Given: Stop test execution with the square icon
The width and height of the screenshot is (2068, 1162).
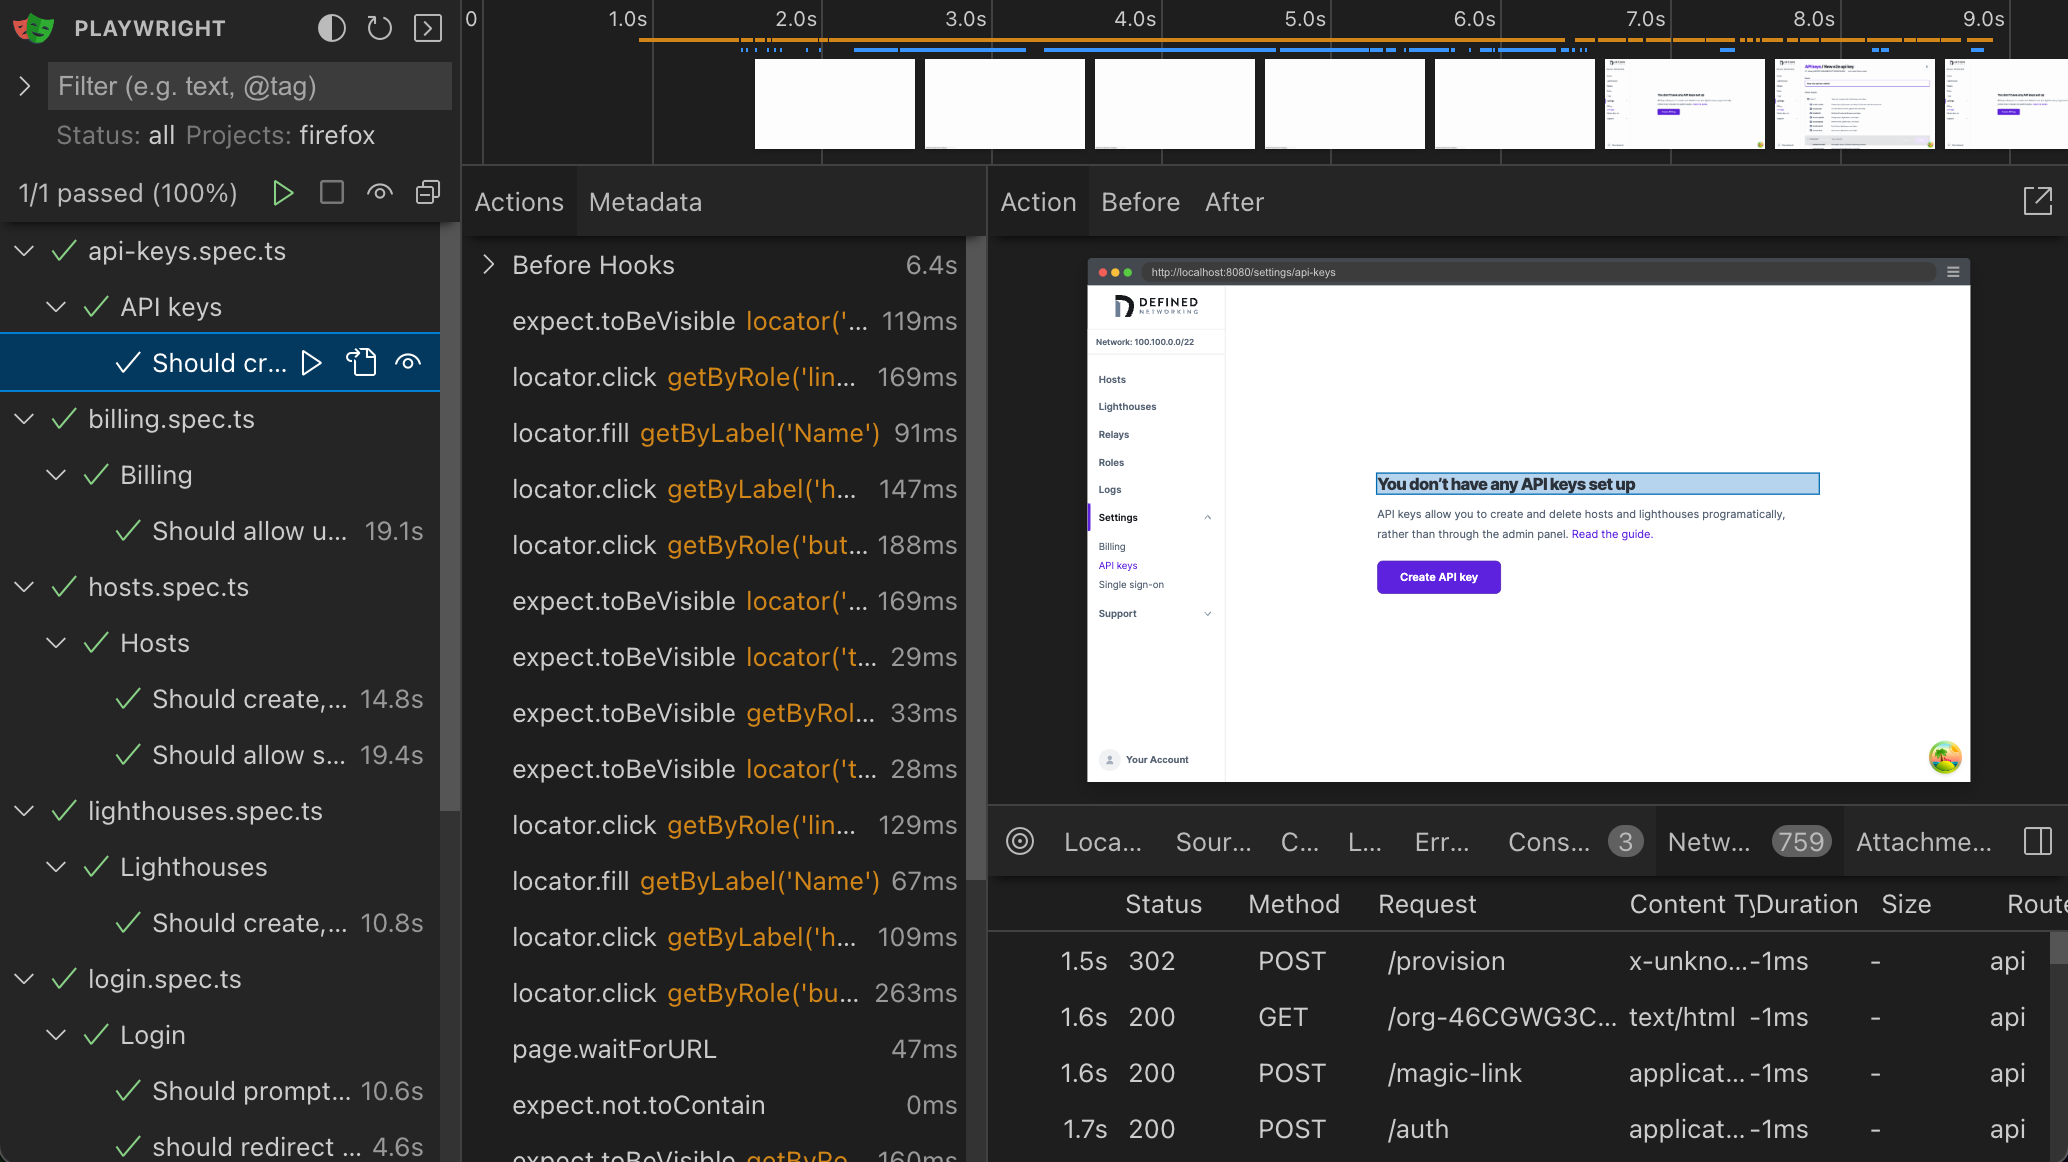Looking at the screenshot, I should pos(331,192).
